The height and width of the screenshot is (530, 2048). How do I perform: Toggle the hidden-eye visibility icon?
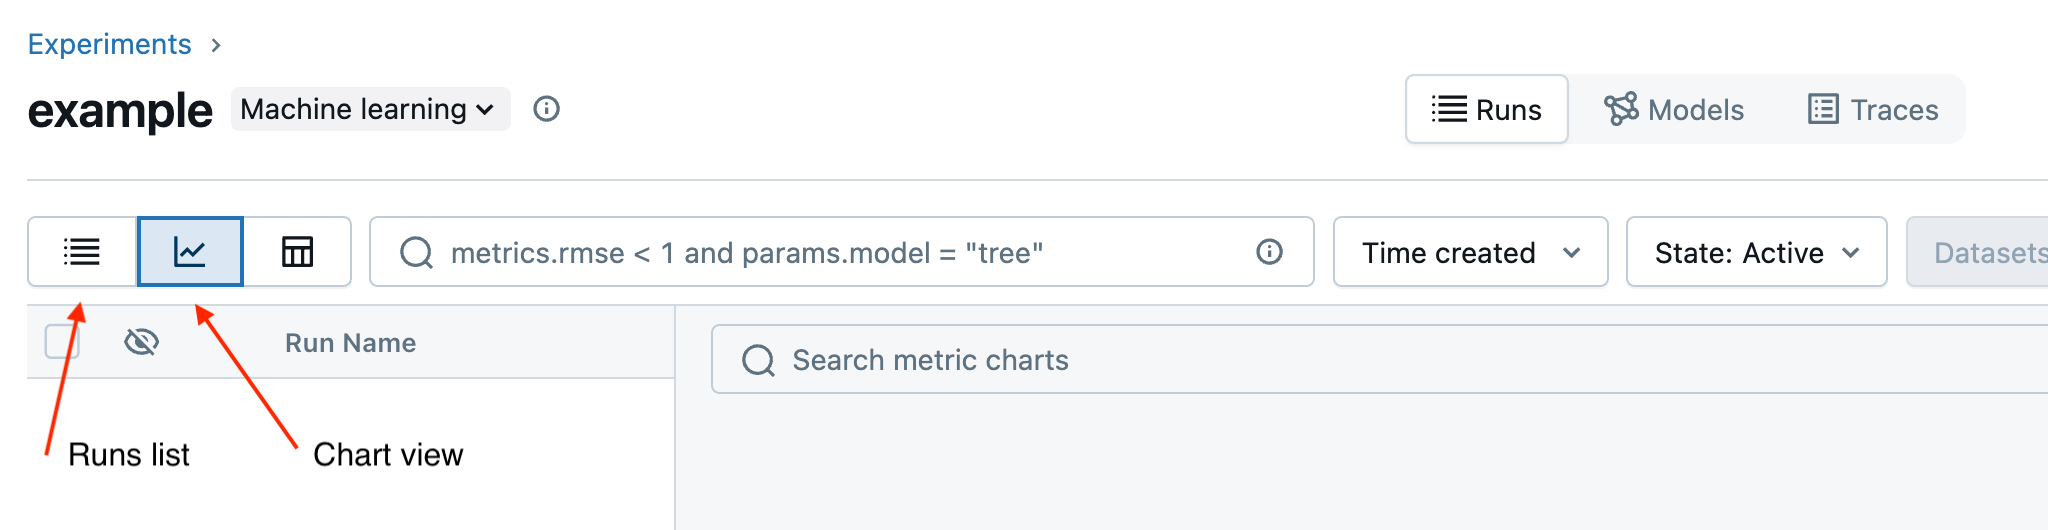pyautogui.click(x=141, y=343)
